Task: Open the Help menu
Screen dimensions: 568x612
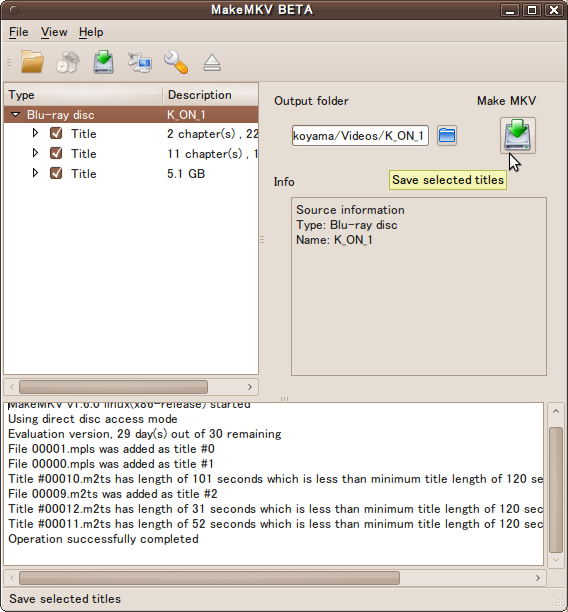Action: tap(91, 32)
